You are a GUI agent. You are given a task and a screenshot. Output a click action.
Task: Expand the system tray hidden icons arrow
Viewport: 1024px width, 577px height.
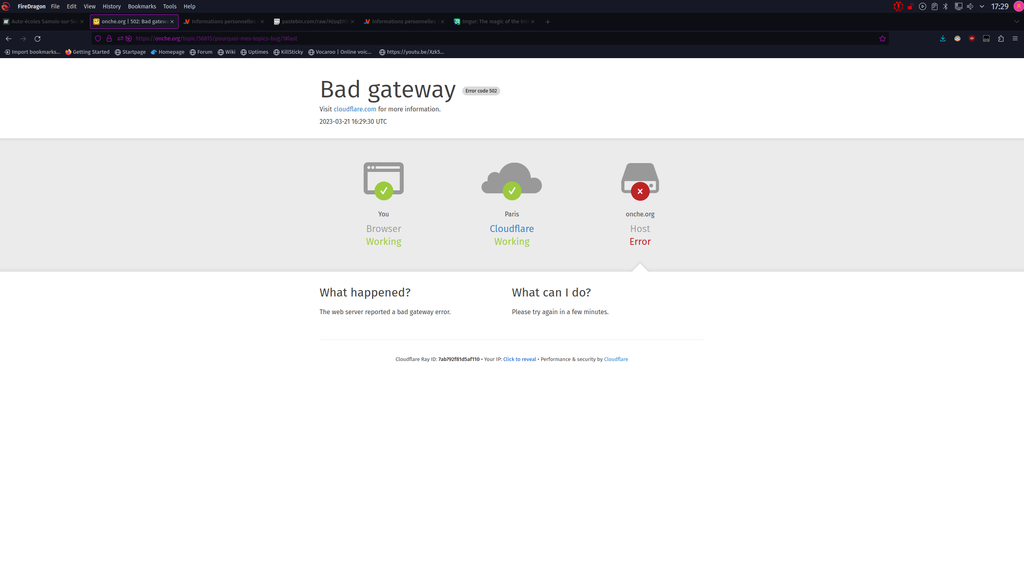tap(982, 7)
